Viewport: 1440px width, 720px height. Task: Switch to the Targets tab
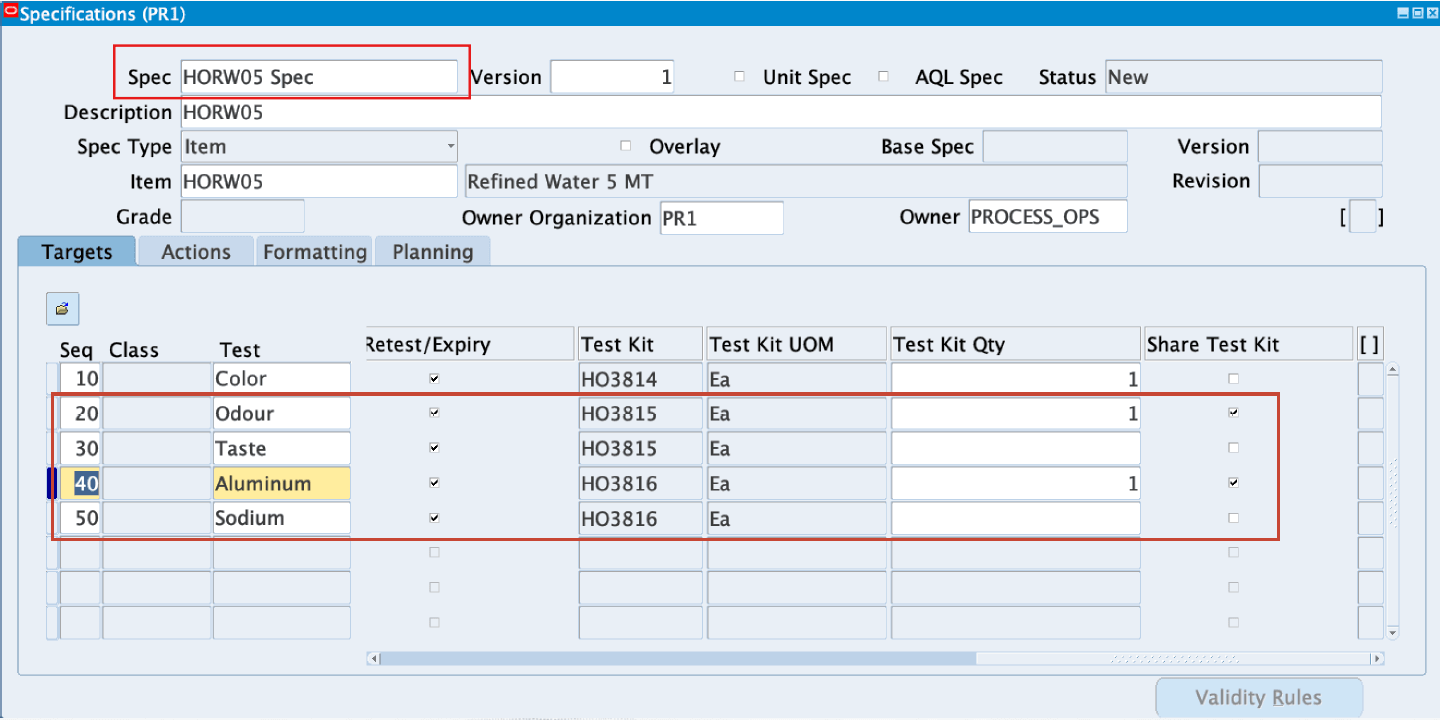point(77,252)
